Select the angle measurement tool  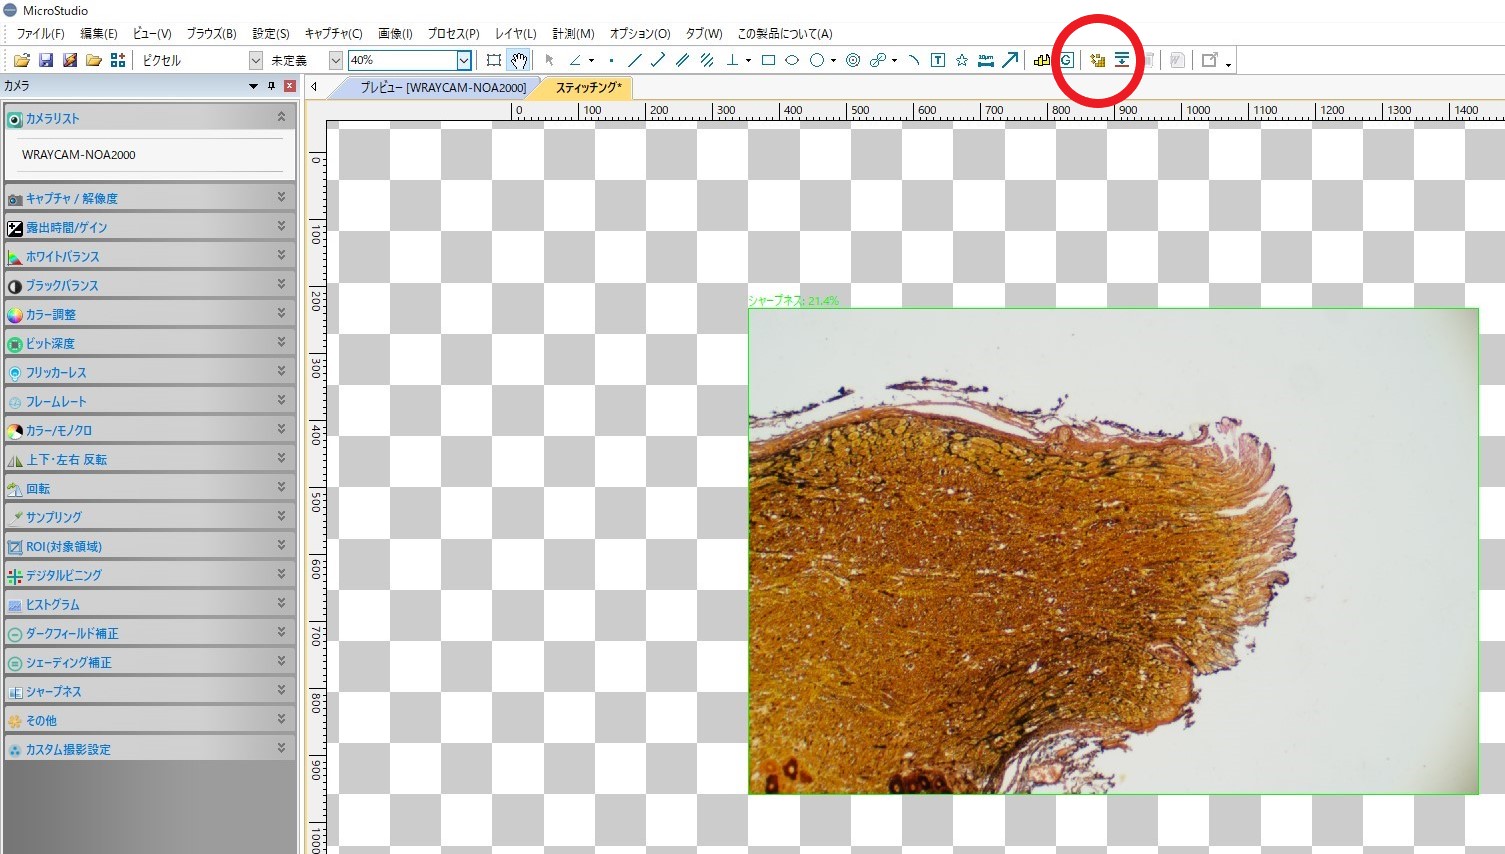575,60
